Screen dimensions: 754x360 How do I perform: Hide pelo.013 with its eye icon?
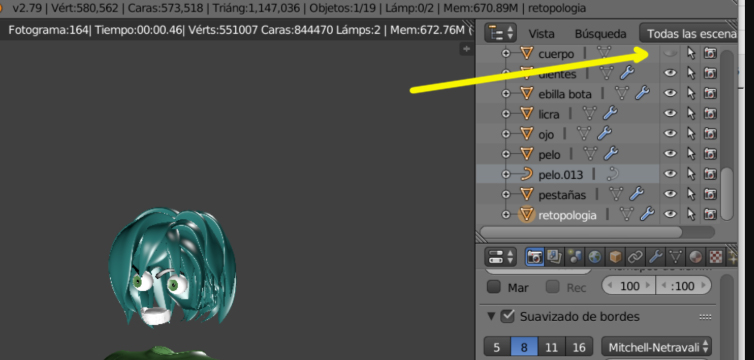(x=670, y=174)
